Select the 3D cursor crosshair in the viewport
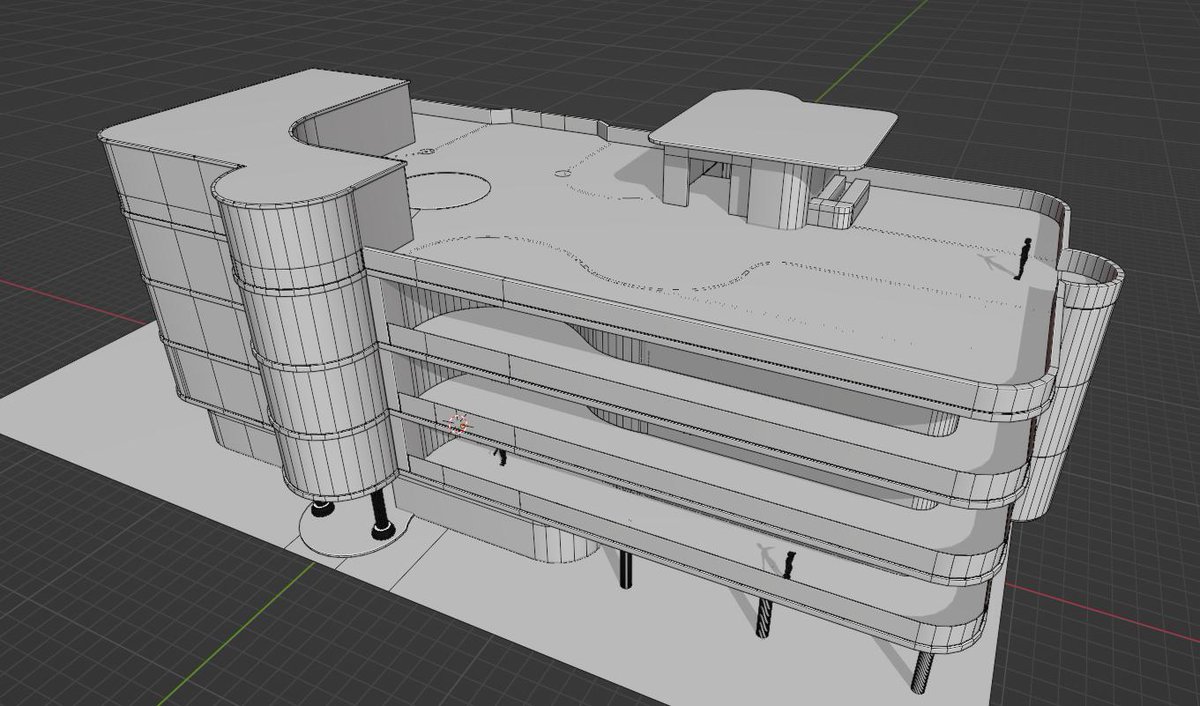The height and width of the screenshot is (706, 1200). [459, 424]
